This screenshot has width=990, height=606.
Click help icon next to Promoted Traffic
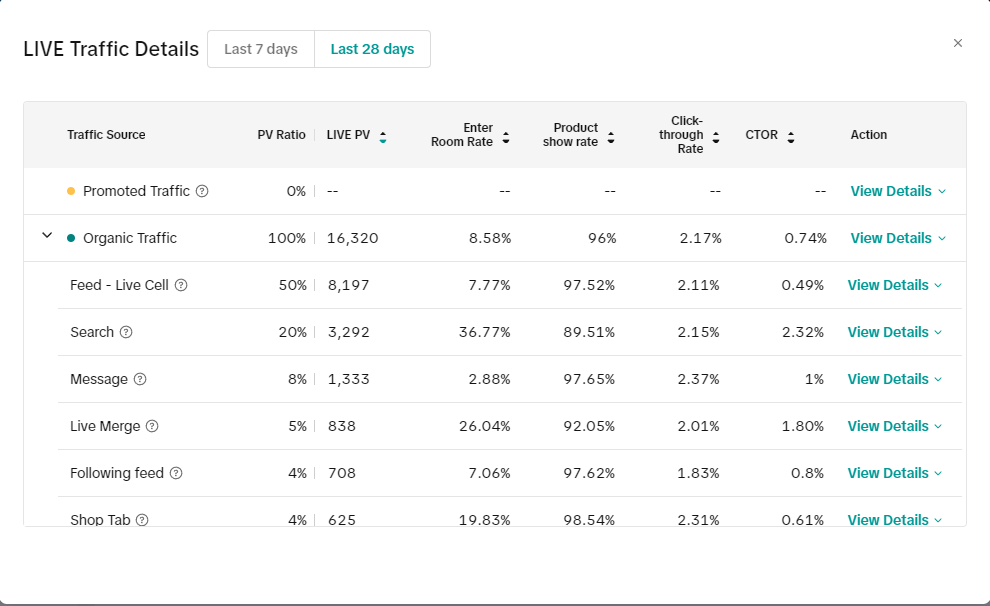coord(202,191)
